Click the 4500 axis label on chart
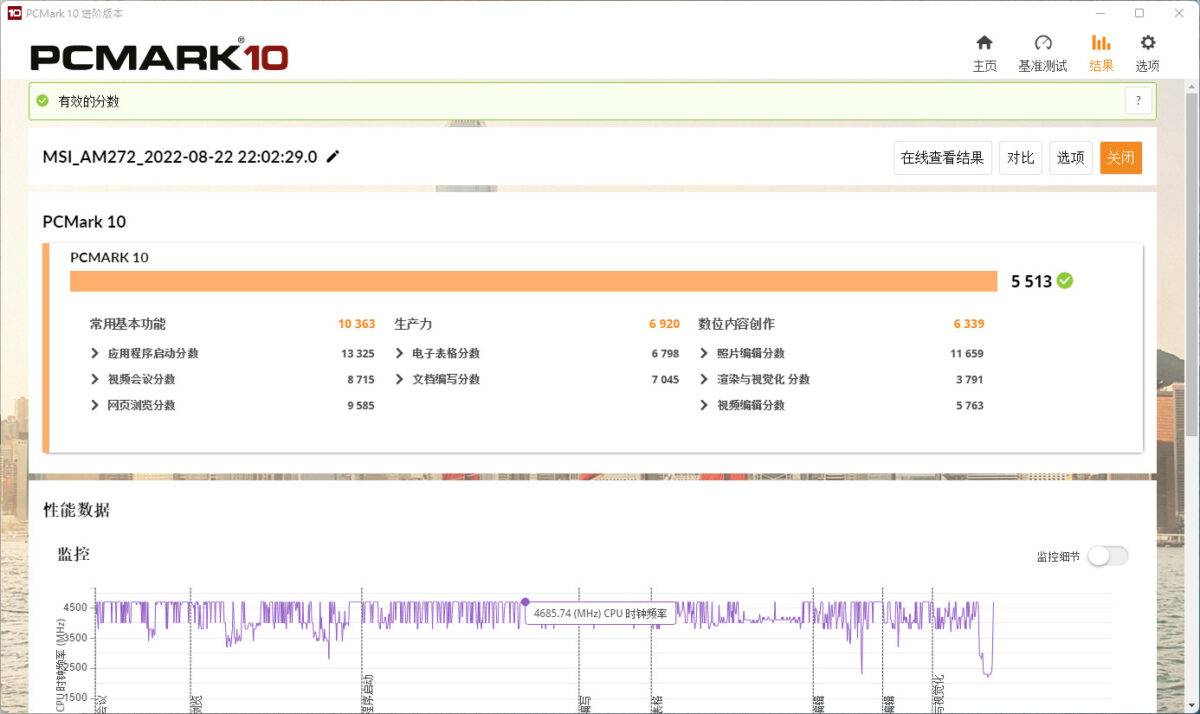 [75, 607]
